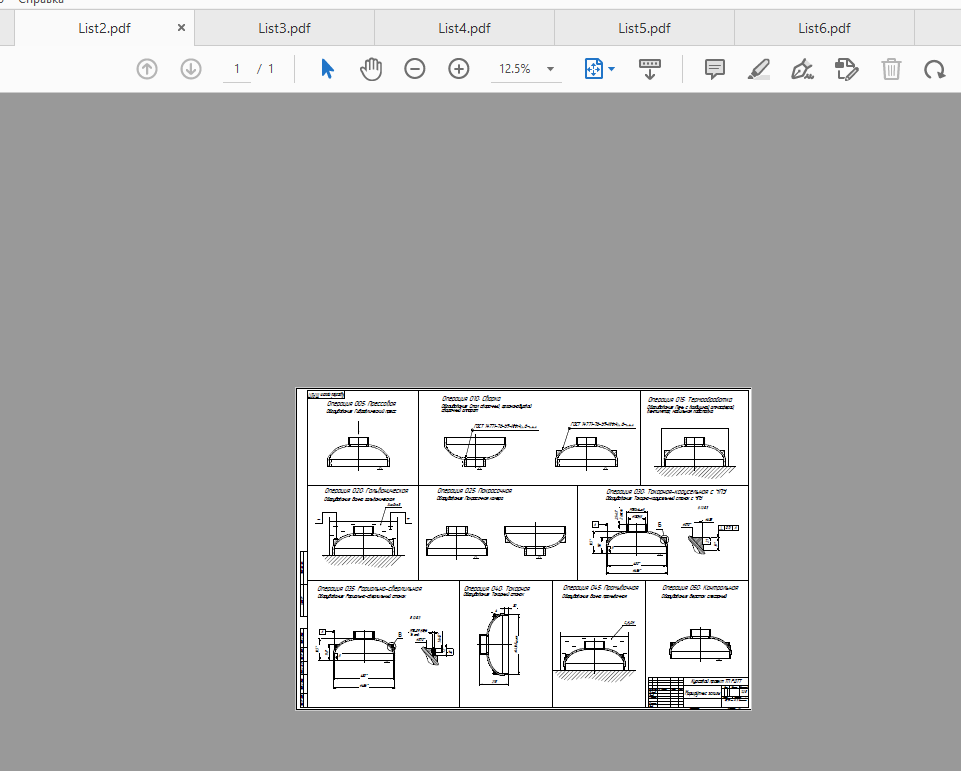Zoom out with the minus button
This screenshot has height=771, width=961.
[415, 69]
